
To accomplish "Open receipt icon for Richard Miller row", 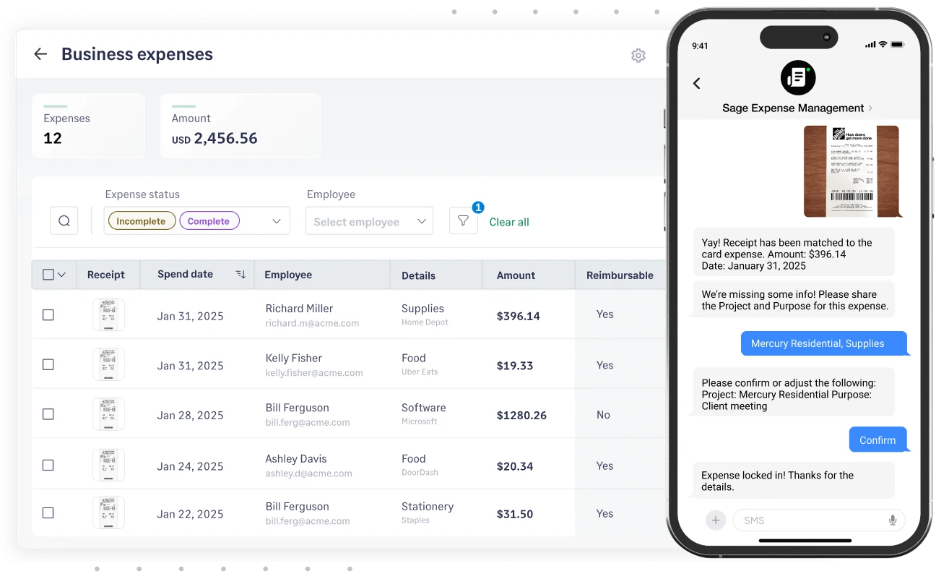I will click(x=108, y=315).
